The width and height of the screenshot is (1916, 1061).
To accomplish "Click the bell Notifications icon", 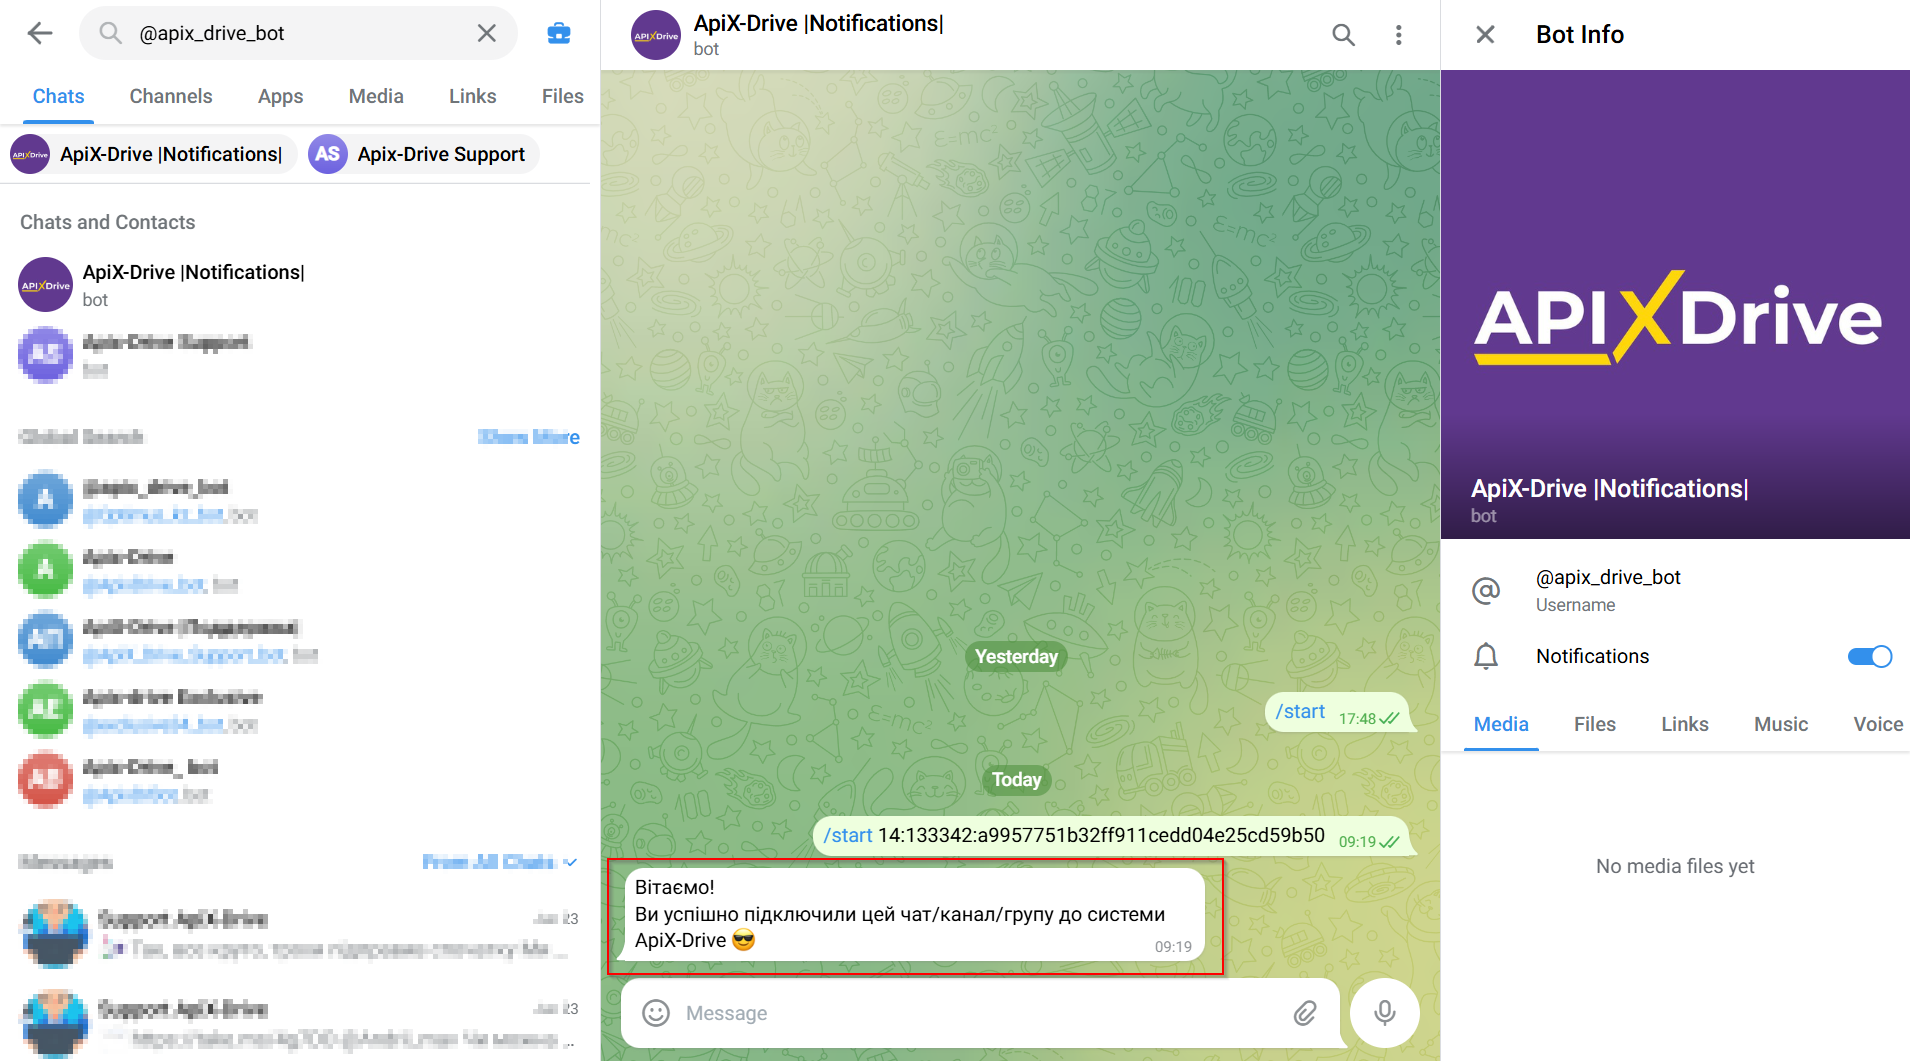I will 1486,656.
